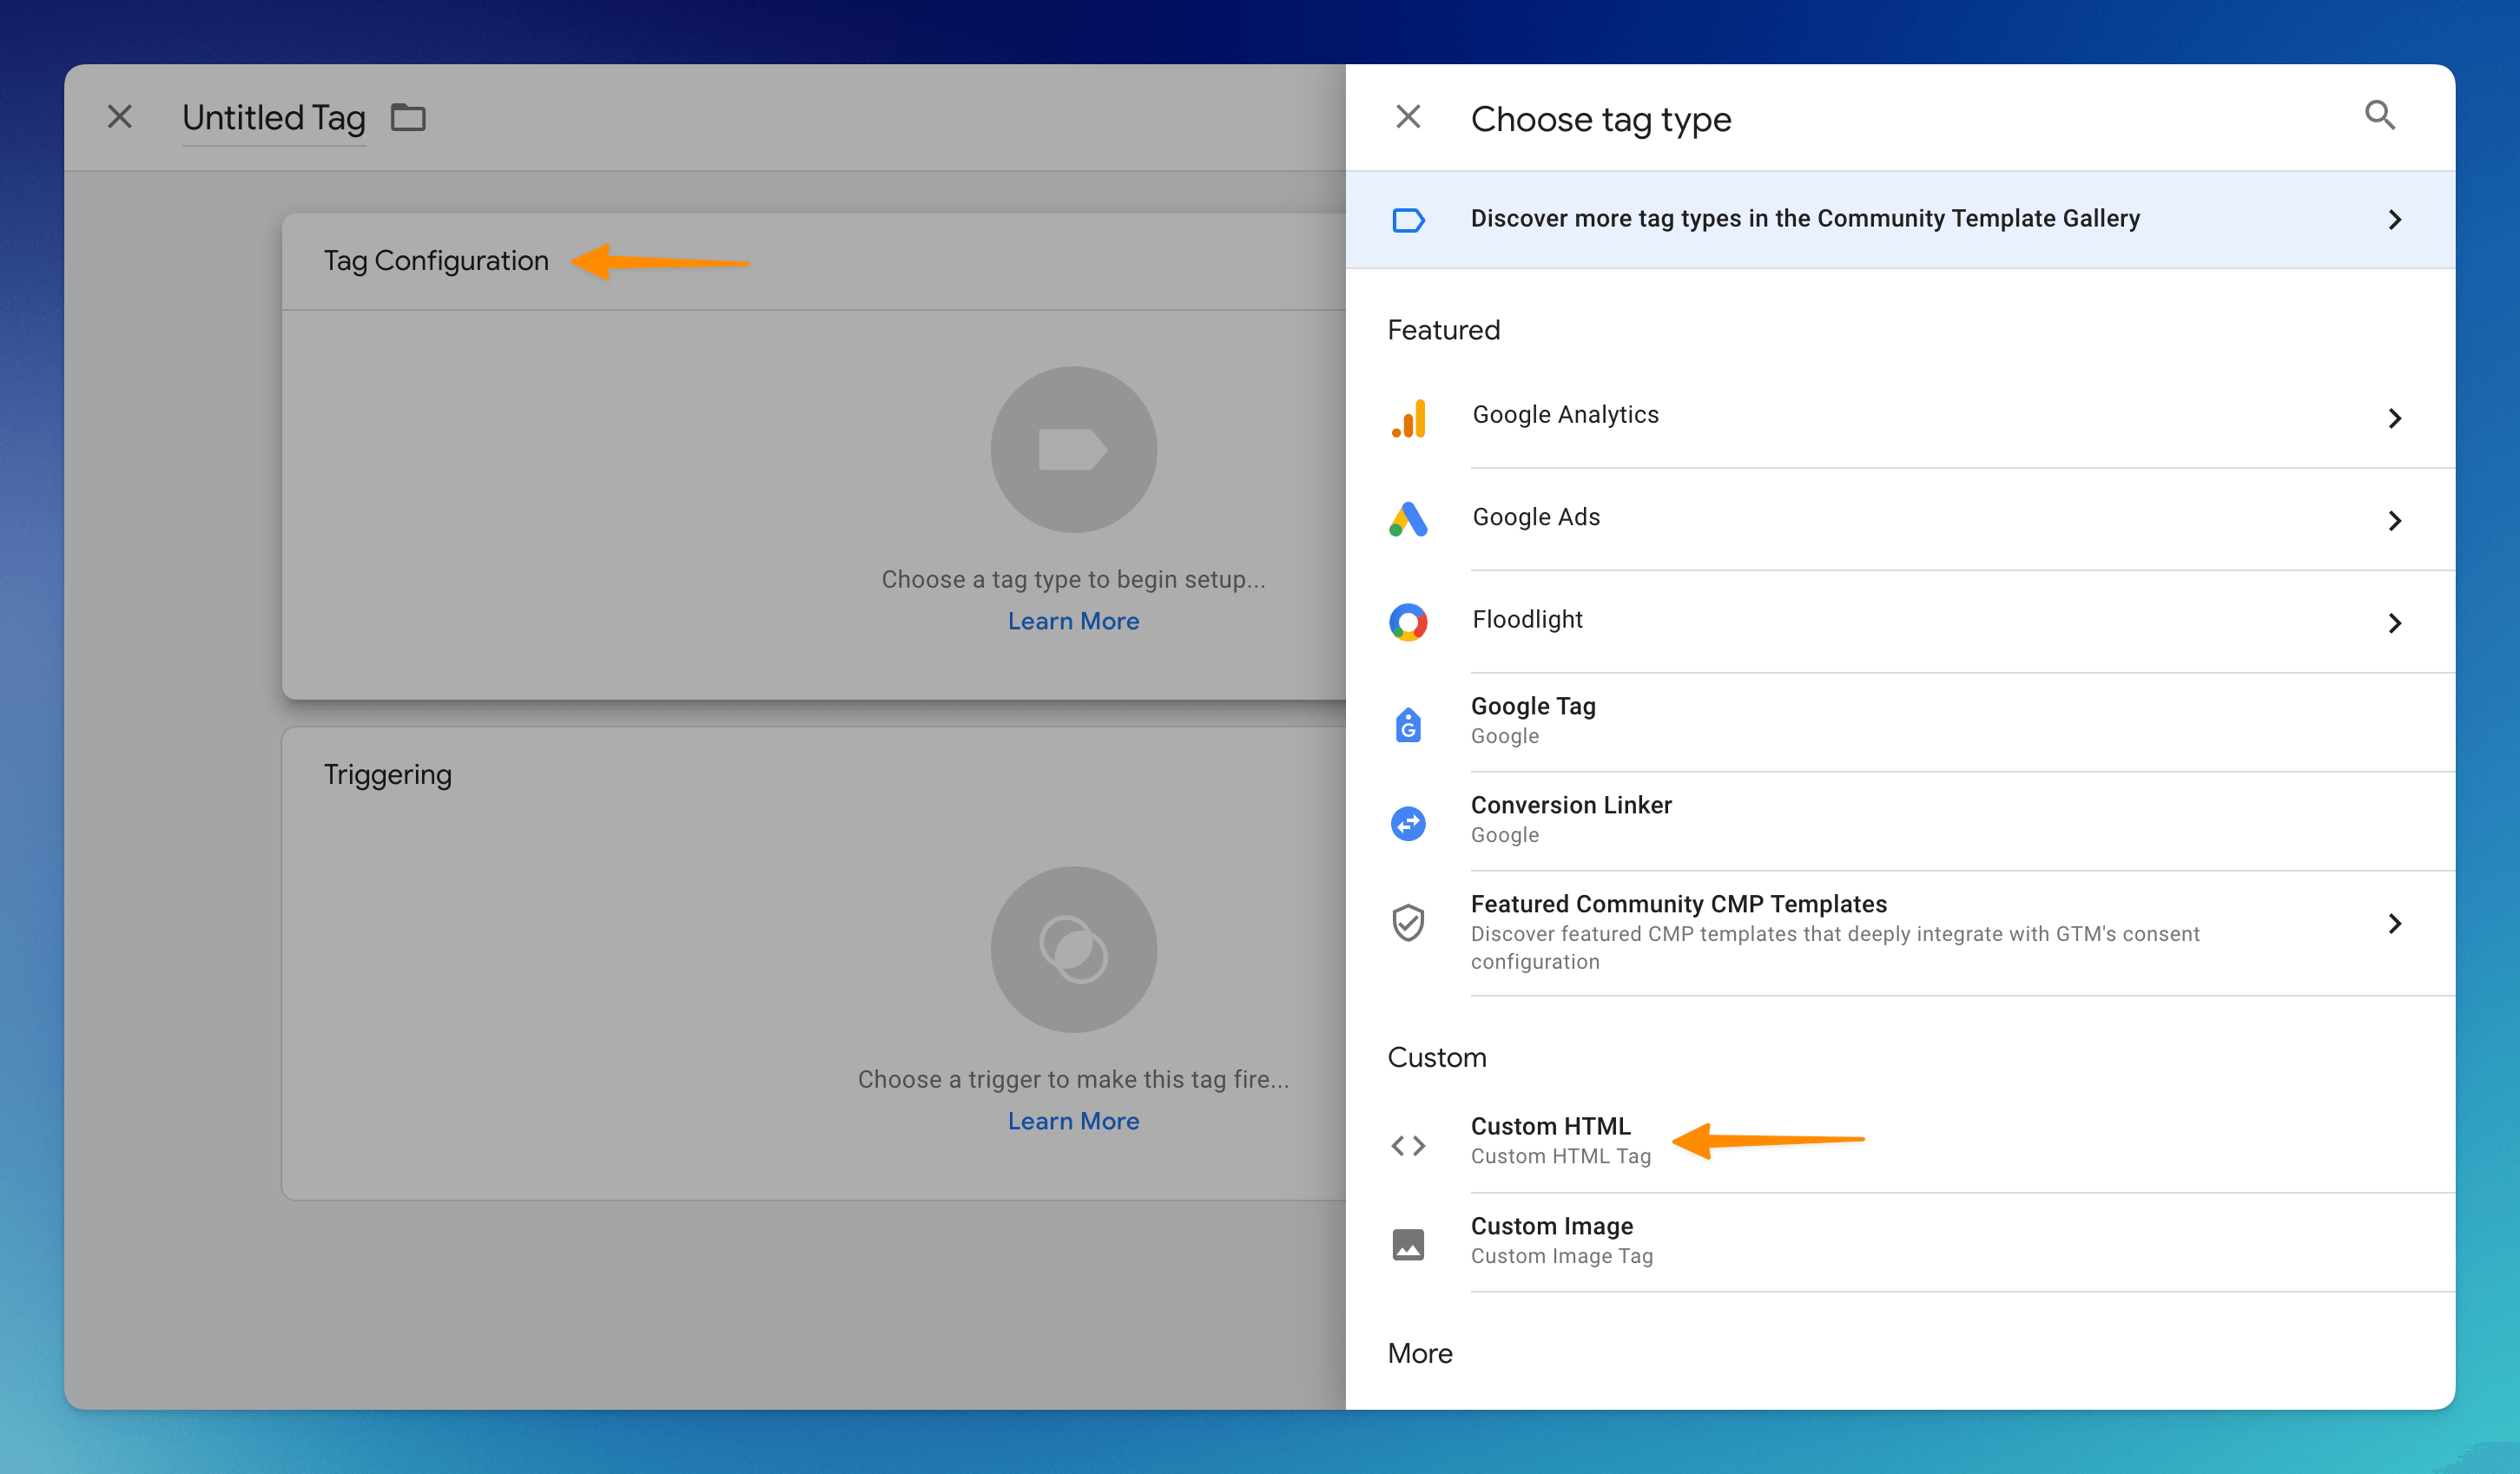Click Learn More under tag type setup

pos(1073,621)
